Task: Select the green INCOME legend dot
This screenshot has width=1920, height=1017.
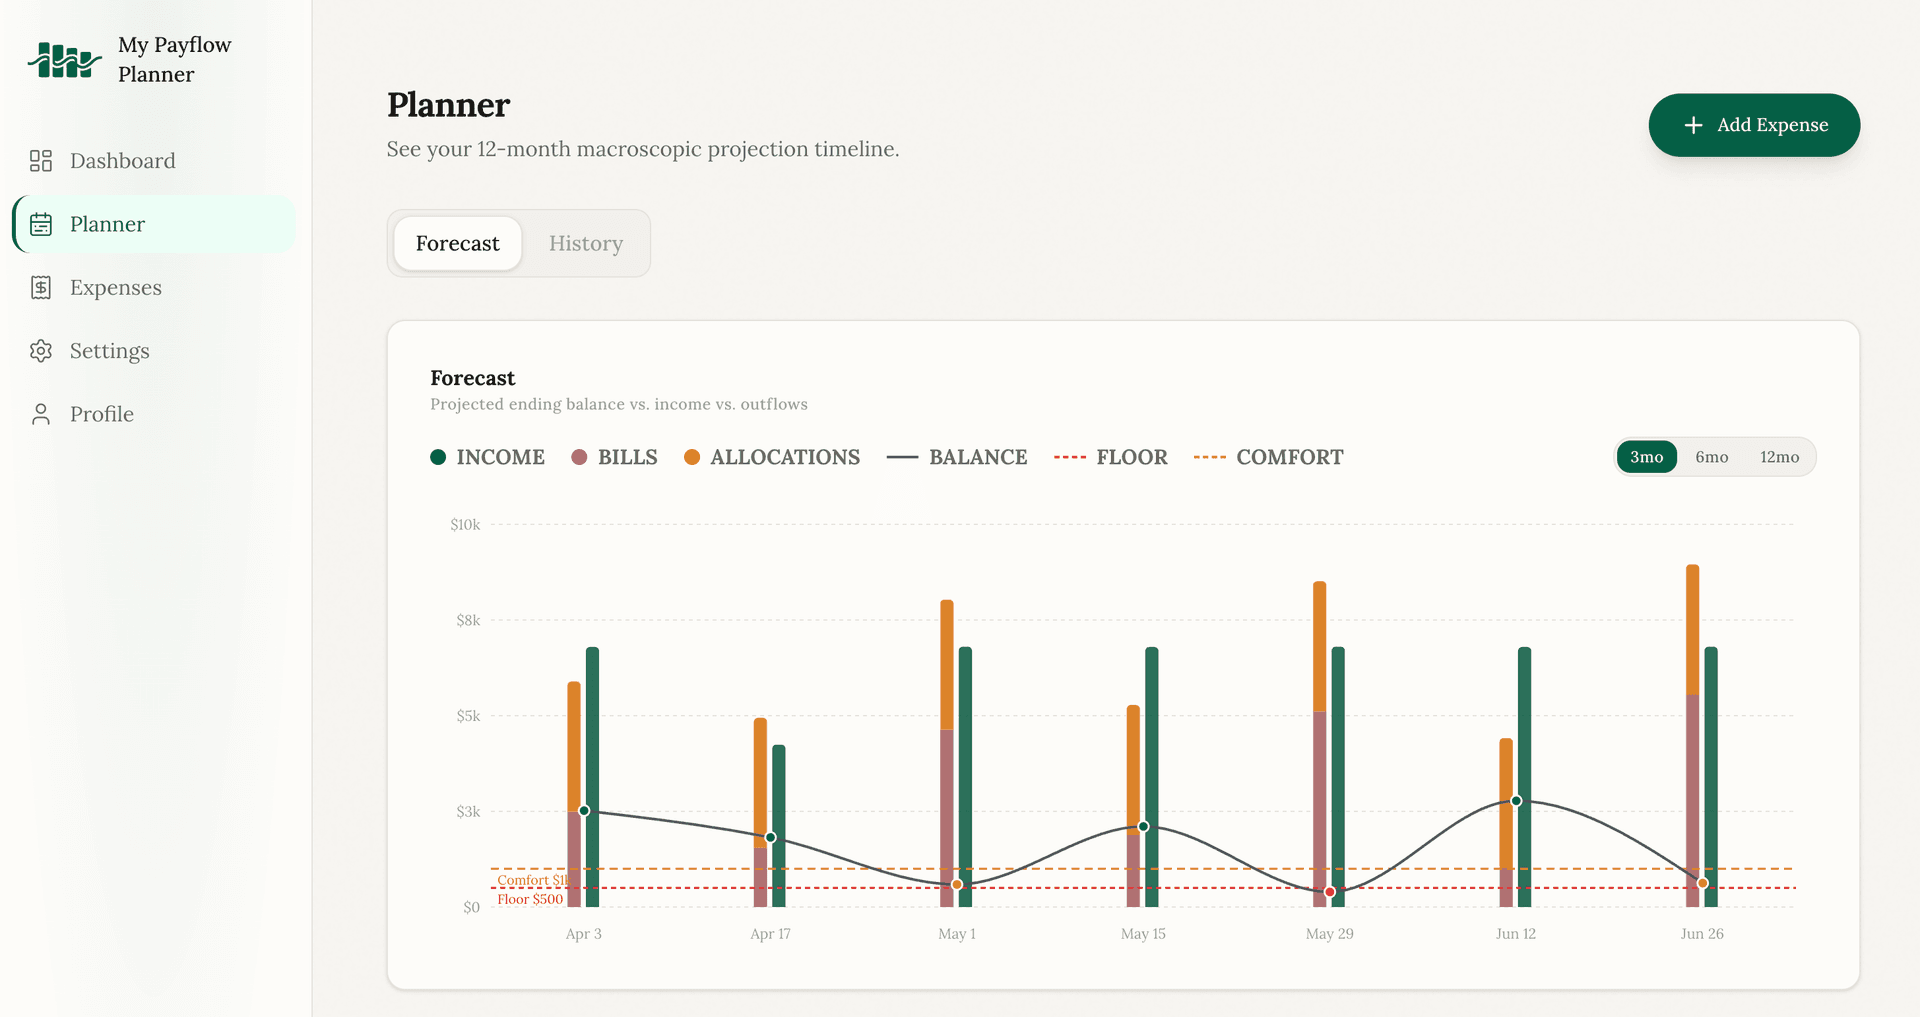Action: point(437,457)
